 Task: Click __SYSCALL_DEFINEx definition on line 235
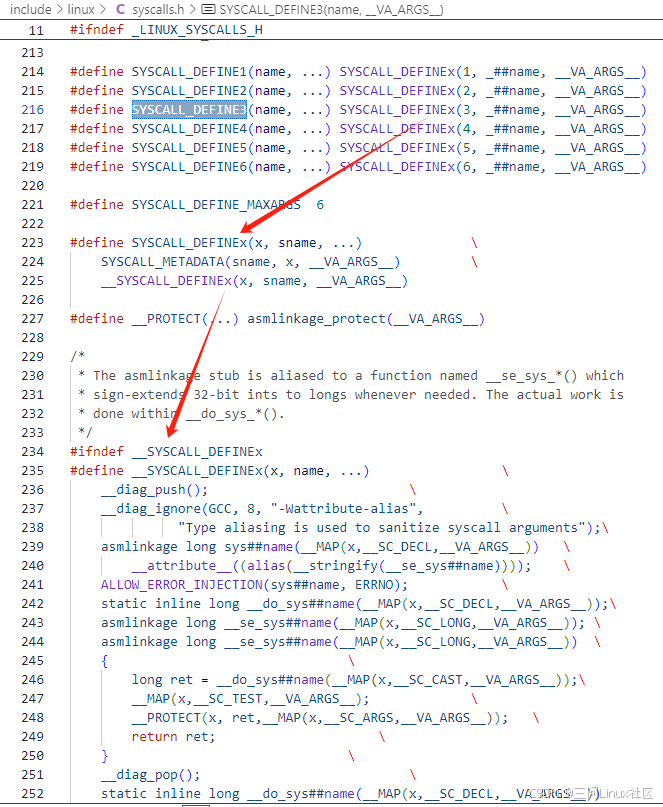coord(197,470)
